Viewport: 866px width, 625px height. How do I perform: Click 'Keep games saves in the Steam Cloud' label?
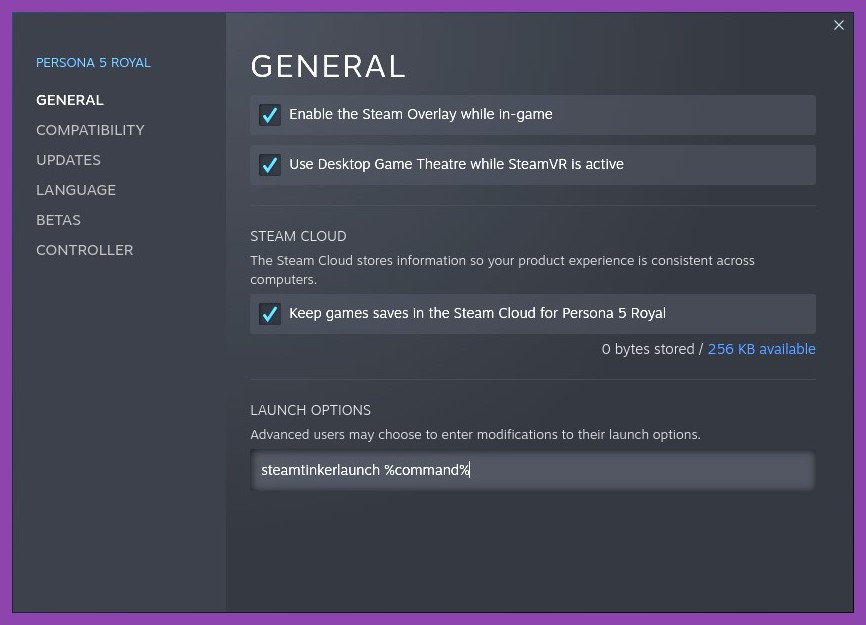477,313
